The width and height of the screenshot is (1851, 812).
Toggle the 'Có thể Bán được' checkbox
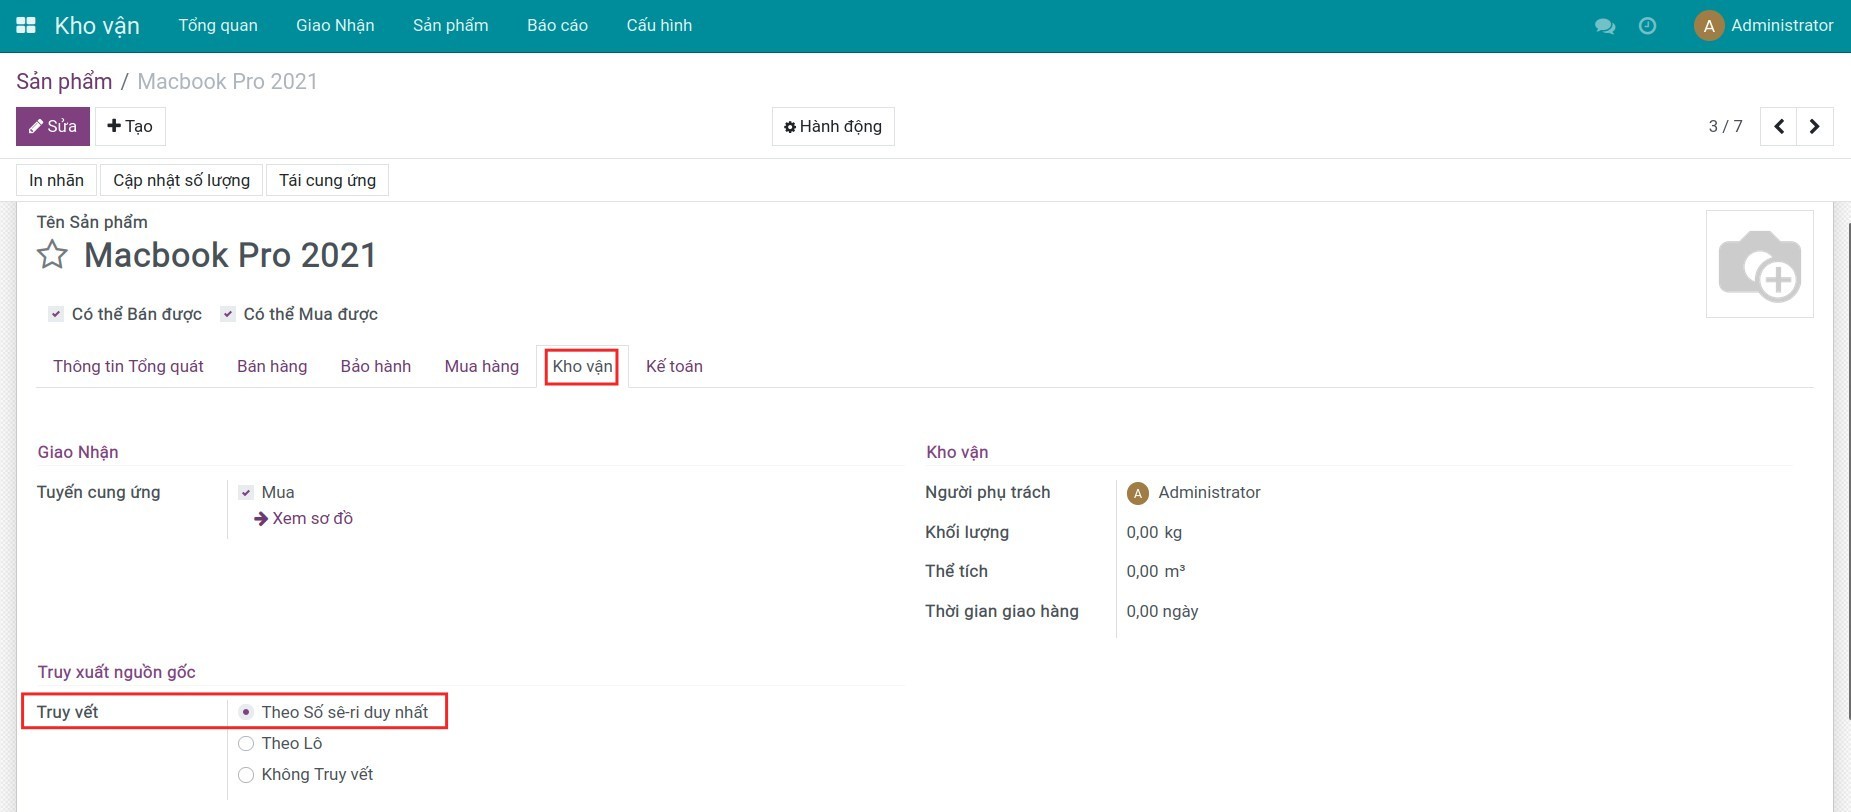click(x=56, y=314)
